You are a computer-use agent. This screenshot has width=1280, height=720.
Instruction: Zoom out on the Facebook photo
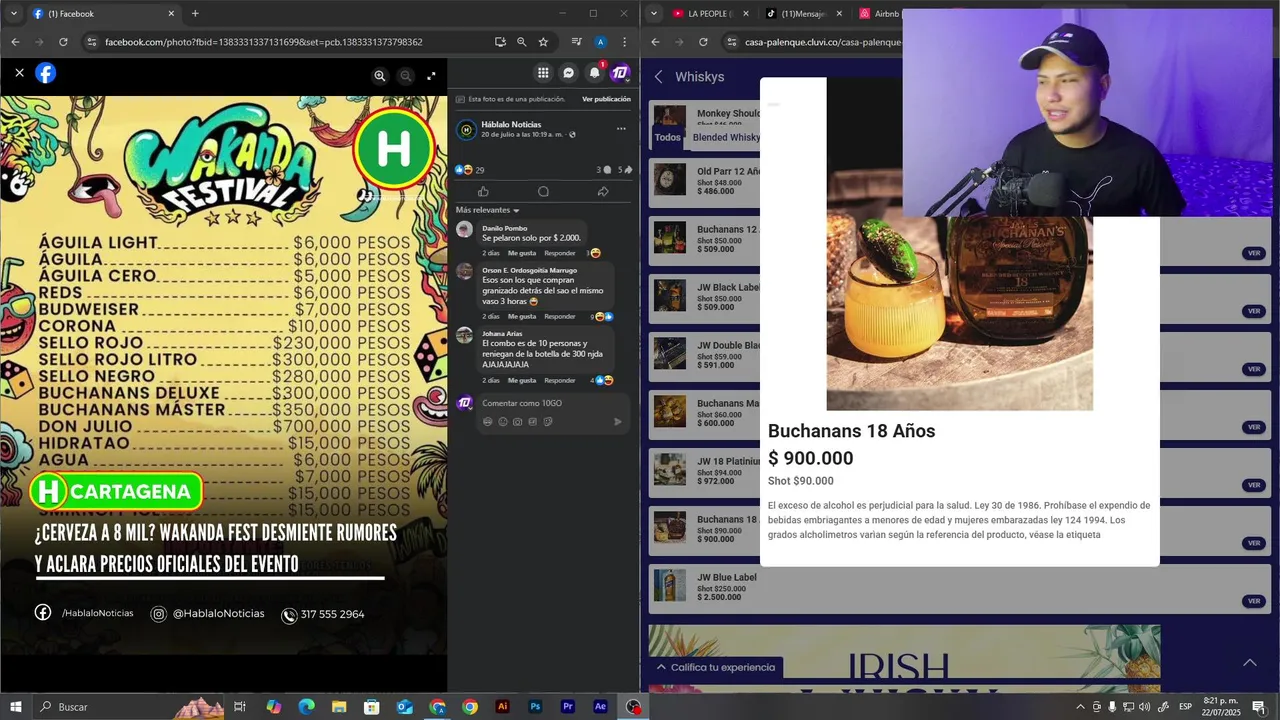click(406, 76)
